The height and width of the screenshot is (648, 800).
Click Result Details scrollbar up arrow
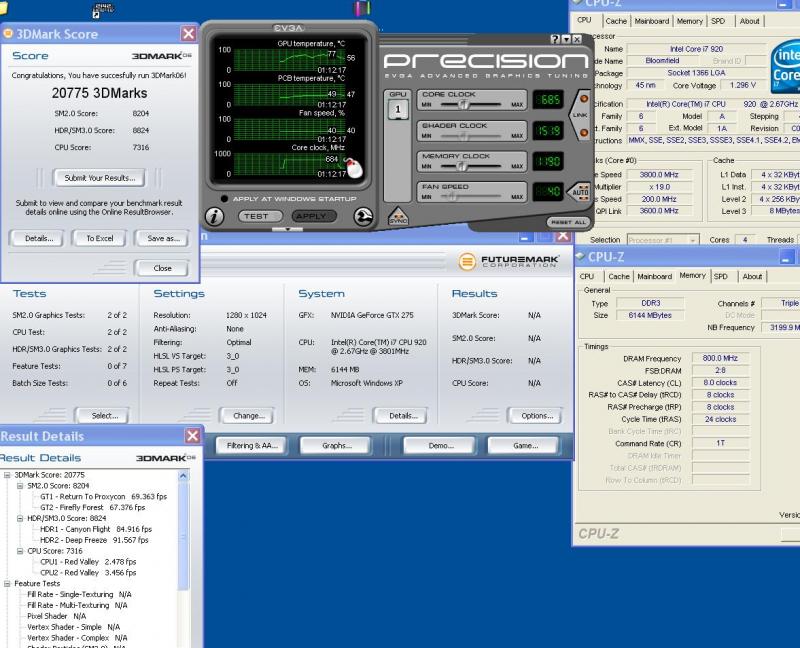pos(184,476)
